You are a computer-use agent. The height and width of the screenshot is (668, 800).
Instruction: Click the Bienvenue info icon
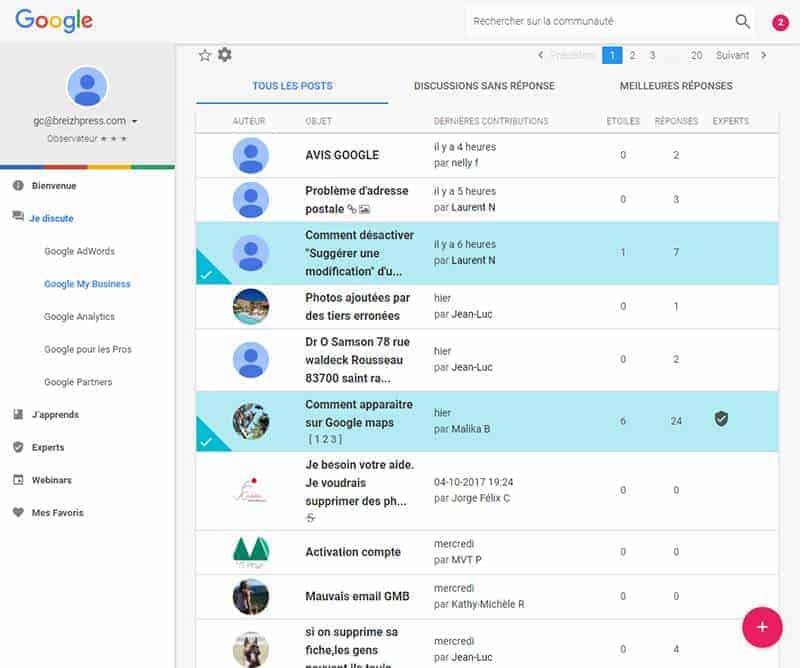18,185
